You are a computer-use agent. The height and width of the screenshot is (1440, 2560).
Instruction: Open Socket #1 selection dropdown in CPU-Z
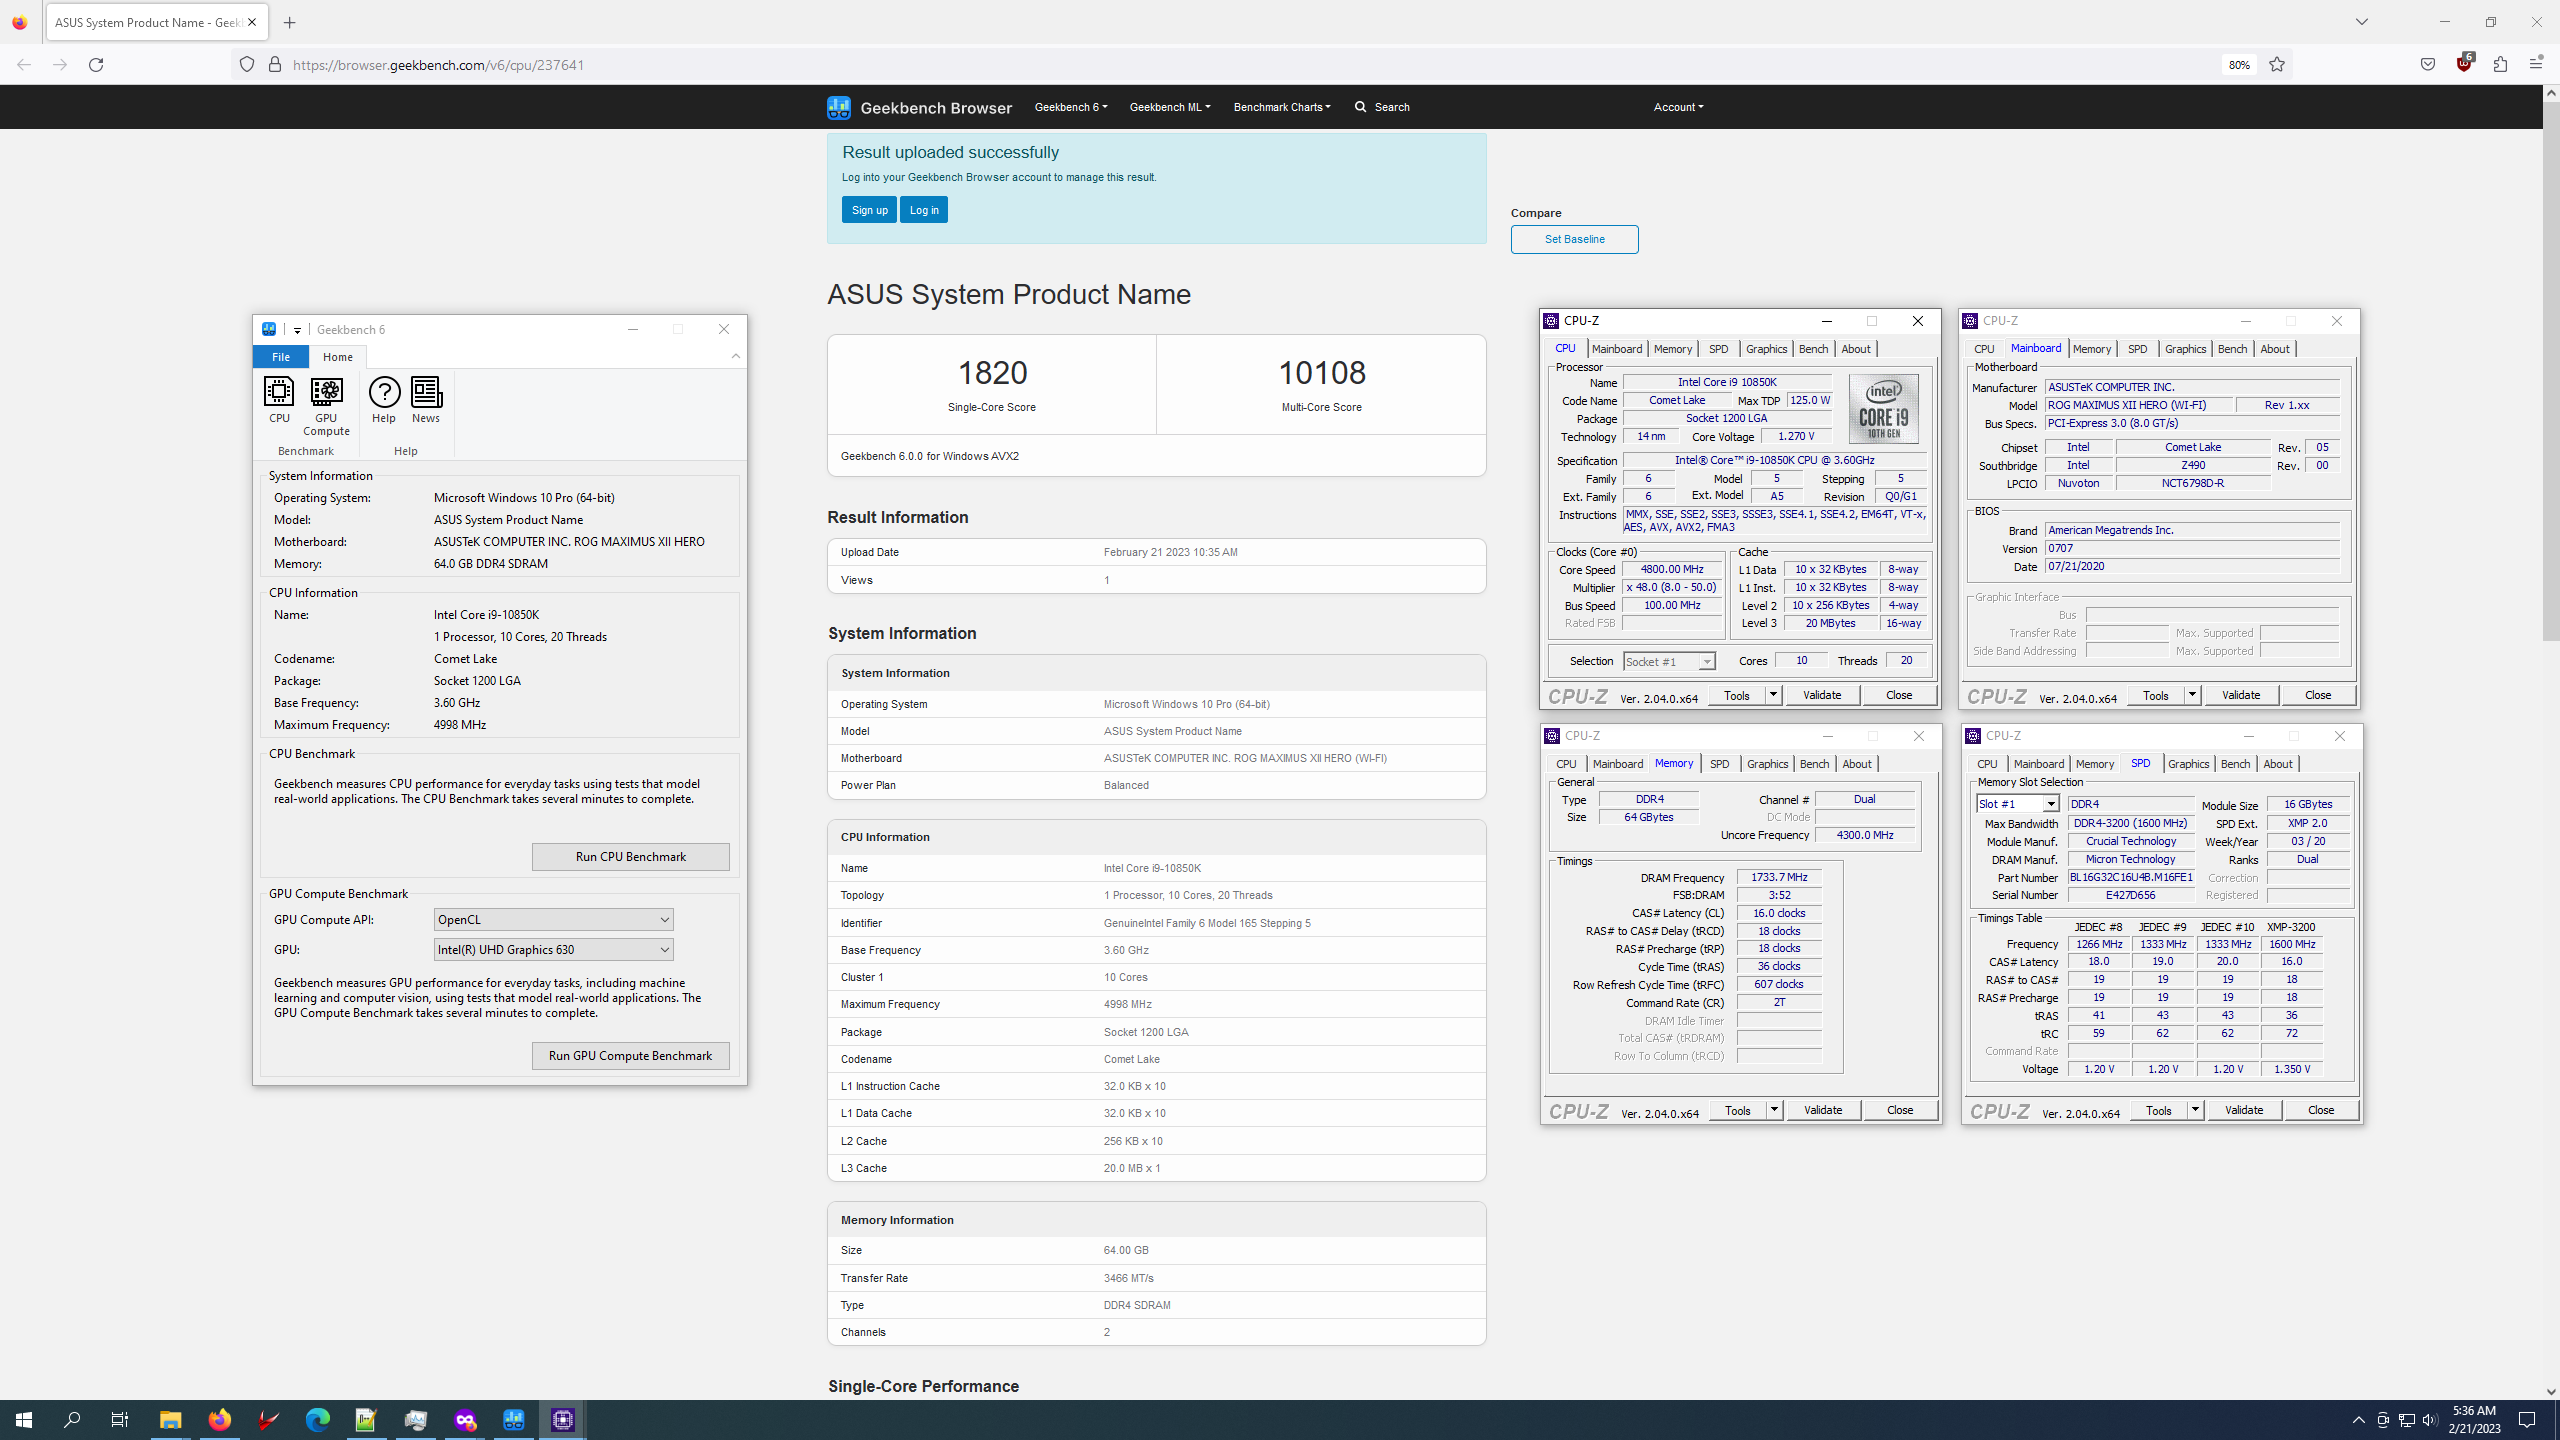pyautogui.click(x=1669, y=661)
